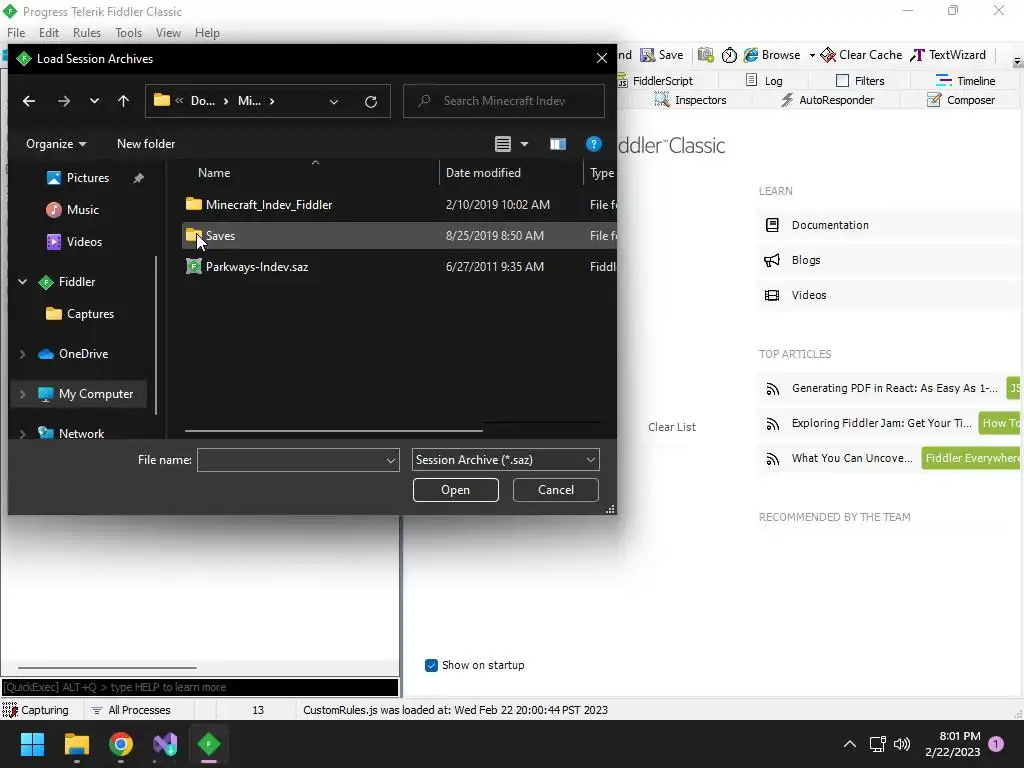Switch to the Inspectors tab
Screen dimensions: 1024x768
tap(690, 100)
